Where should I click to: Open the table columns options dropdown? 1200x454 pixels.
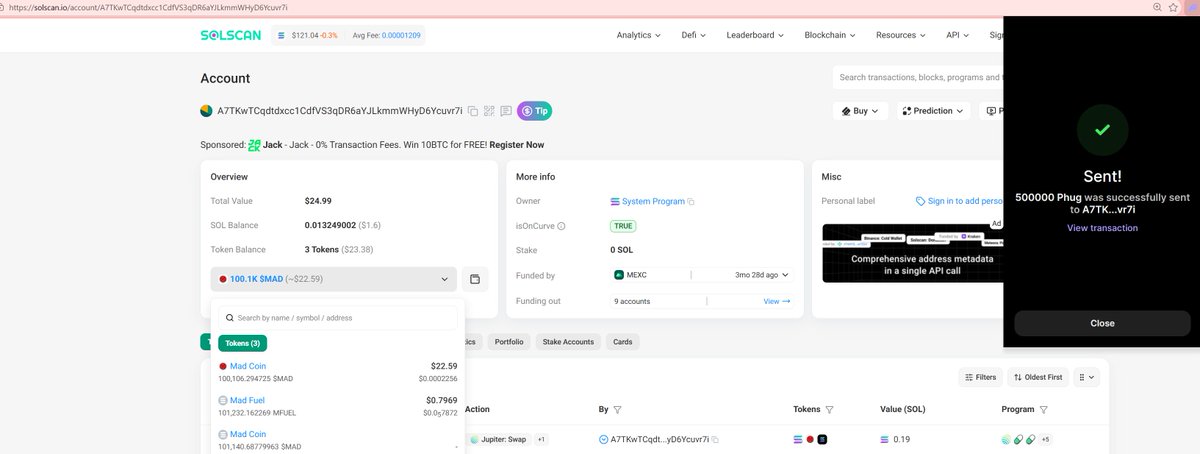pyautogui.click(x=1085, y=377)
